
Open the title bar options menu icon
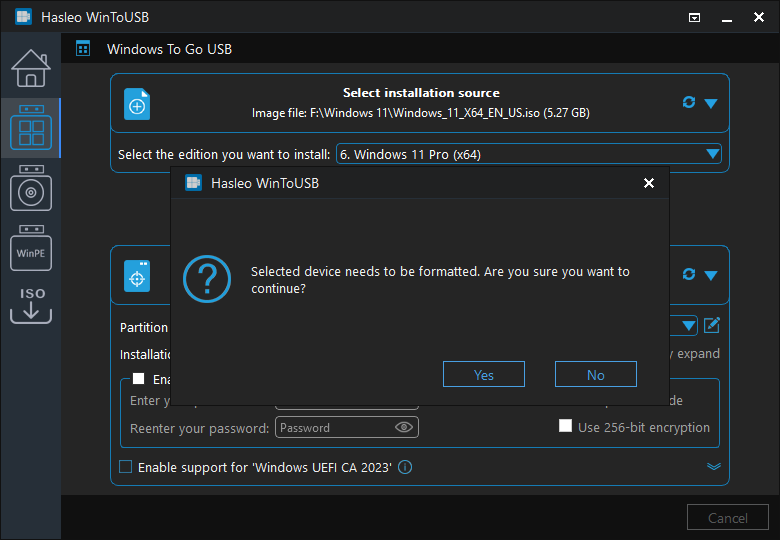(694, 18)
